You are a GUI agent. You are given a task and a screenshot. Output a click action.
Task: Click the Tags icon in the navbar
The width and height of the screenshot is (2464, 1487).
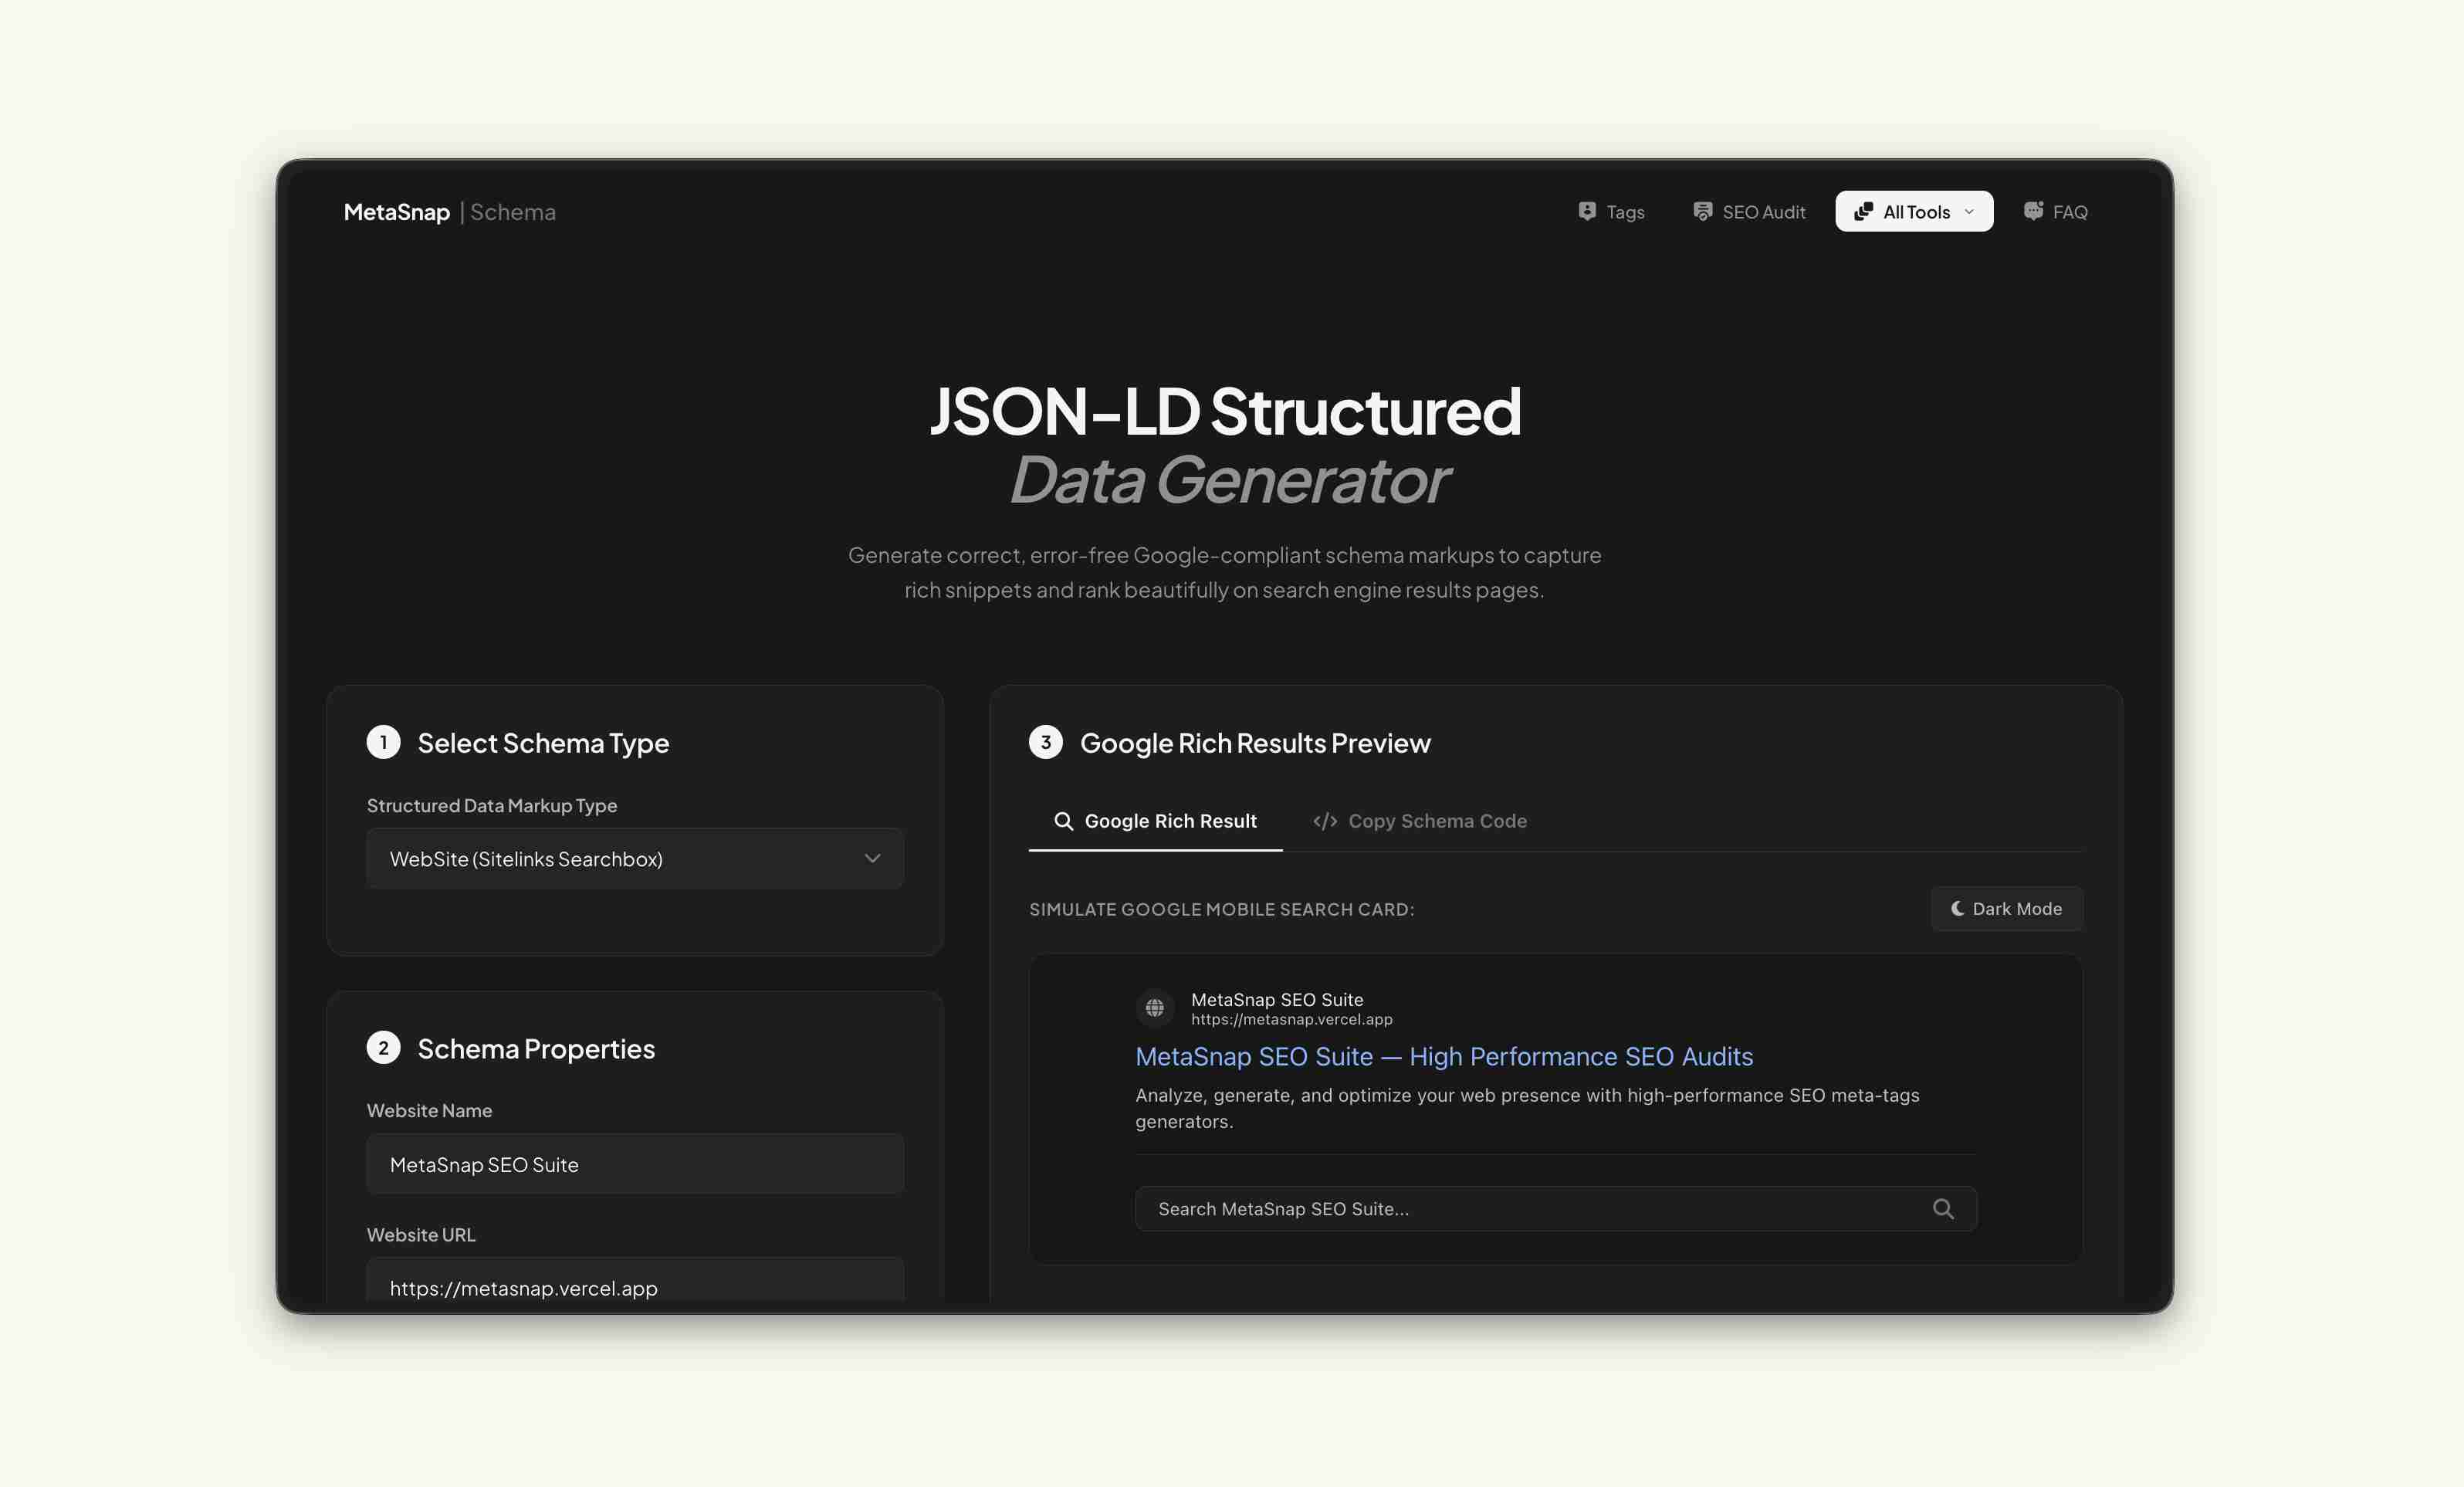[x=1587, y=211]
